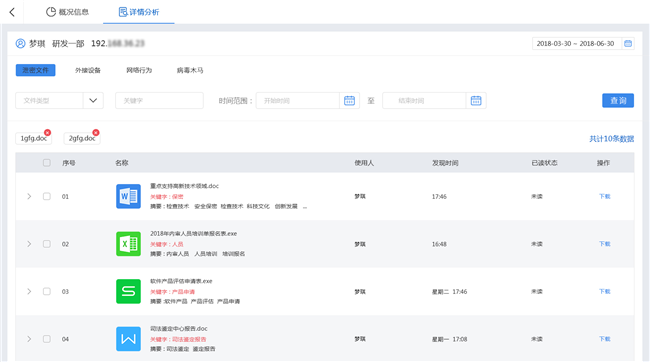Check the checkbox for row 02
The height and width of the screenshot is (362, 650).
[x=47, y=244]
